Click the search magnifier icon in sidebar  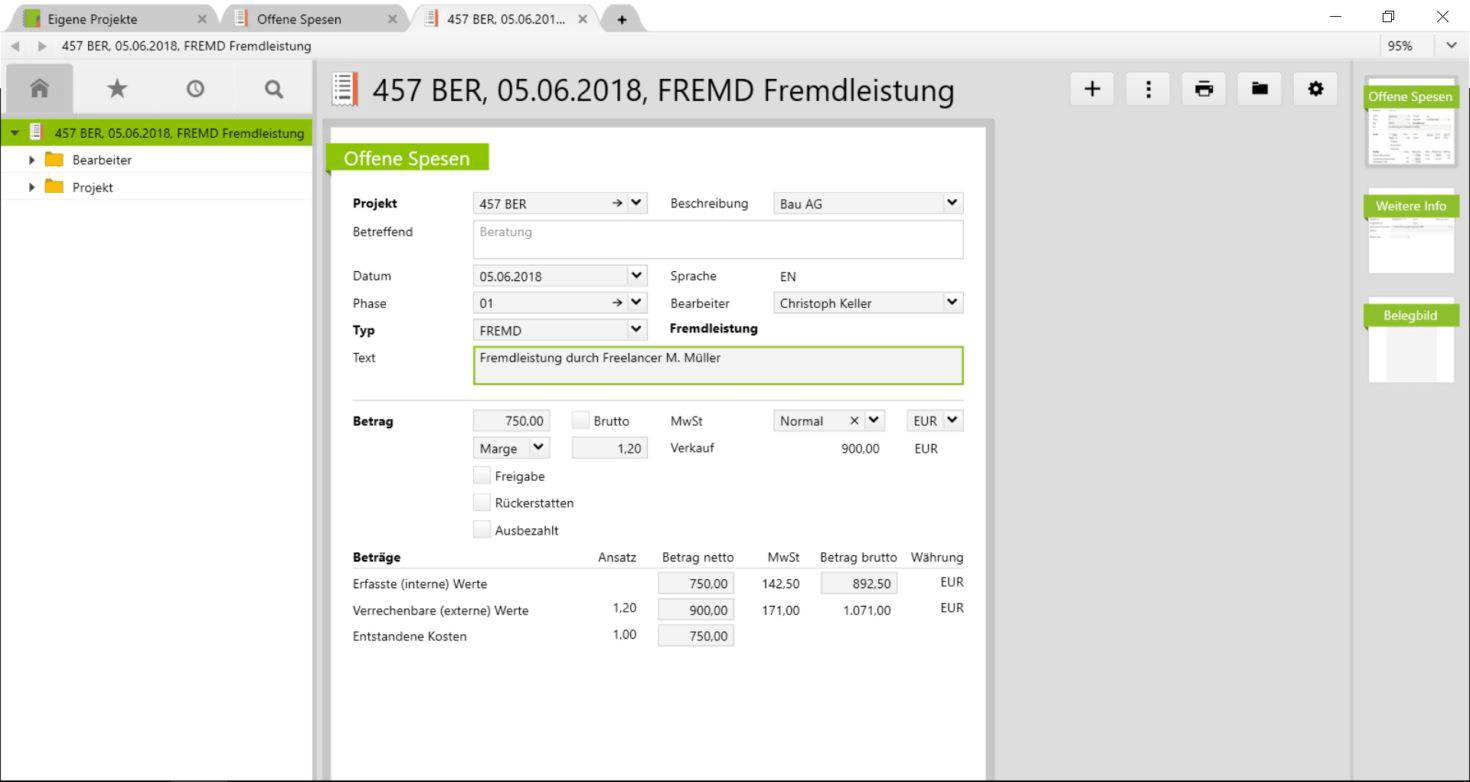tap(273, 89)
